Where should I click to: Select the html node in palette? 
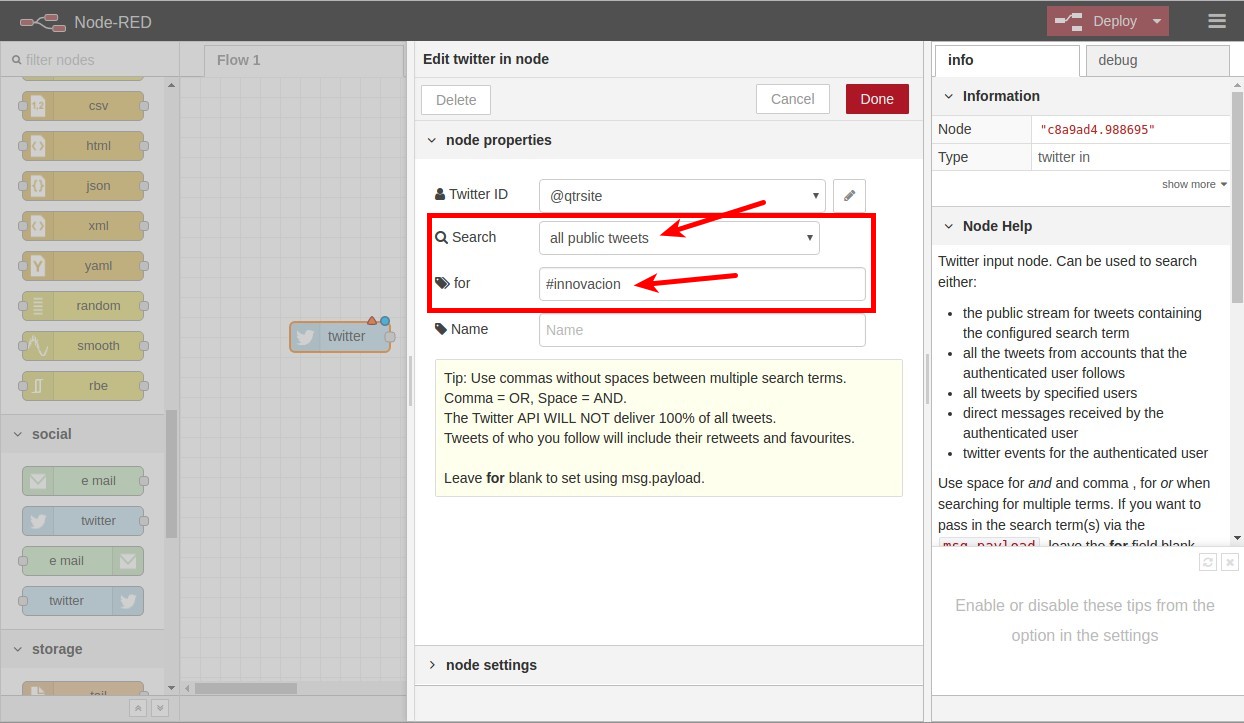pos(83,146)
